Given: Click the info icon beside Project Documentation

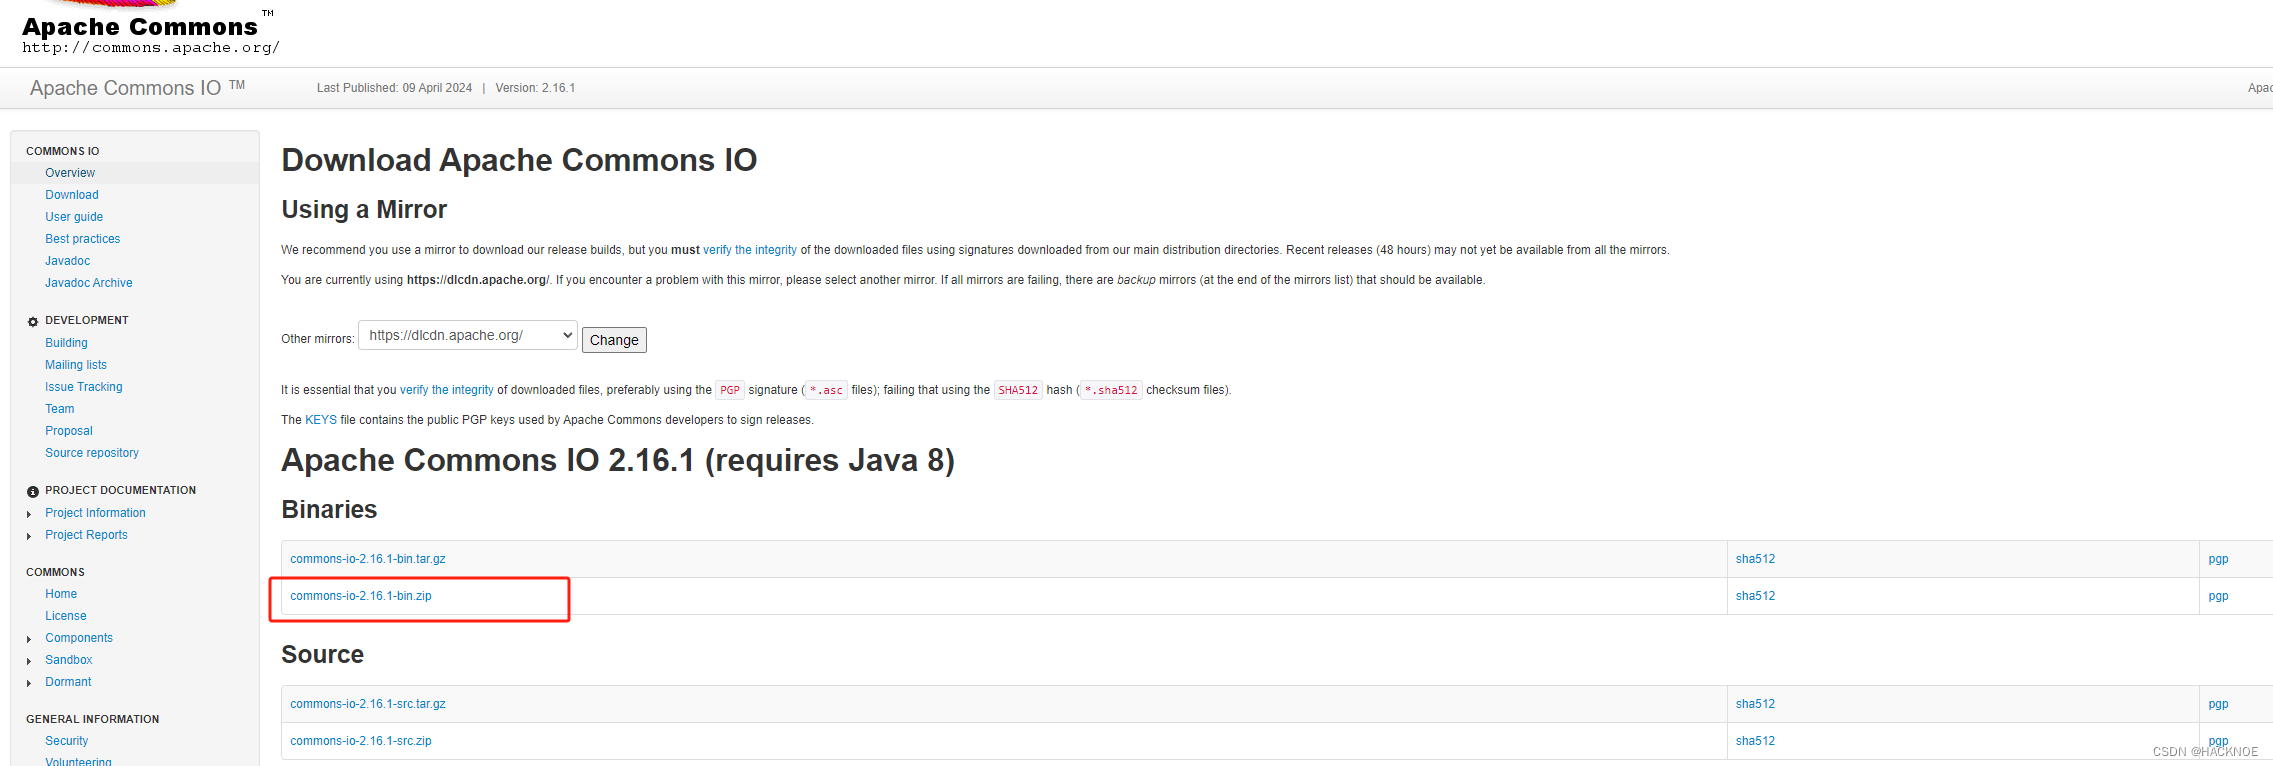Looking at the screenshot, I should tap(33, 492).
